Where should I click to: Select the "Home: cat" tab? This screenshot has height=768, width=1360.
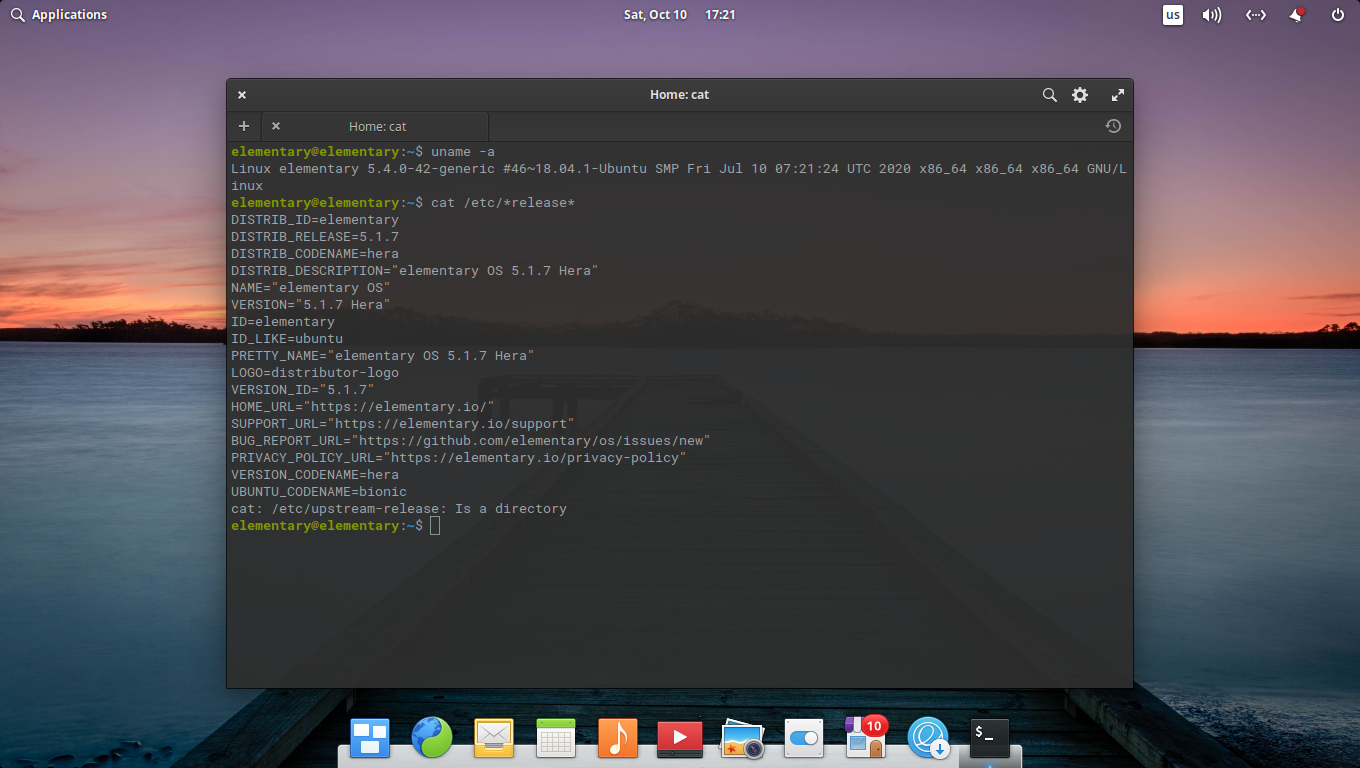click(x=377, y=126)
